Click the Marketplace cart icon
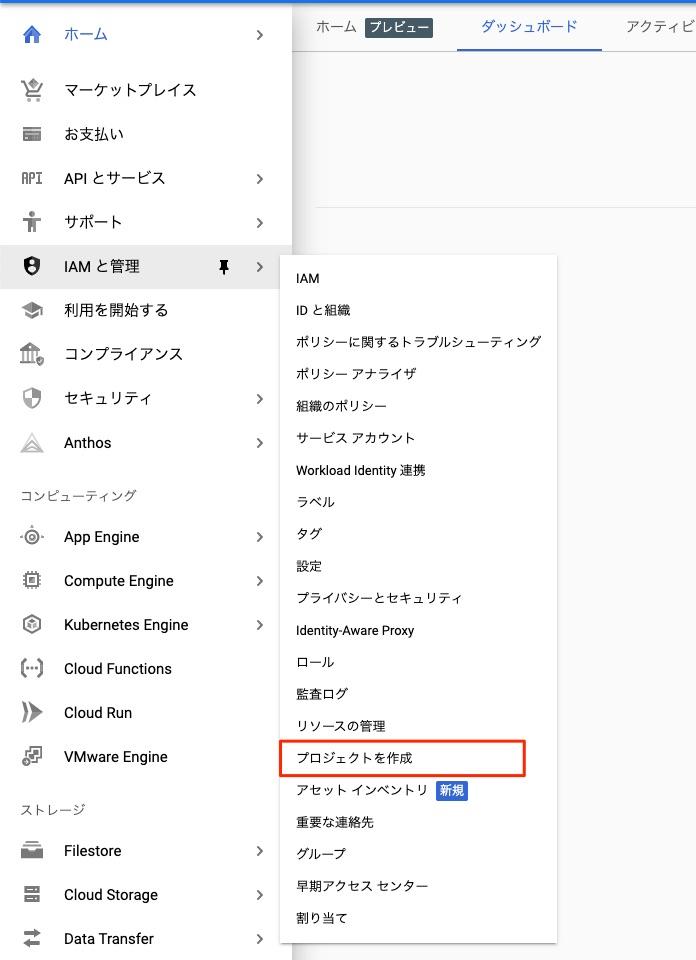This screenshot has width=696, height=960. (32, 90)
